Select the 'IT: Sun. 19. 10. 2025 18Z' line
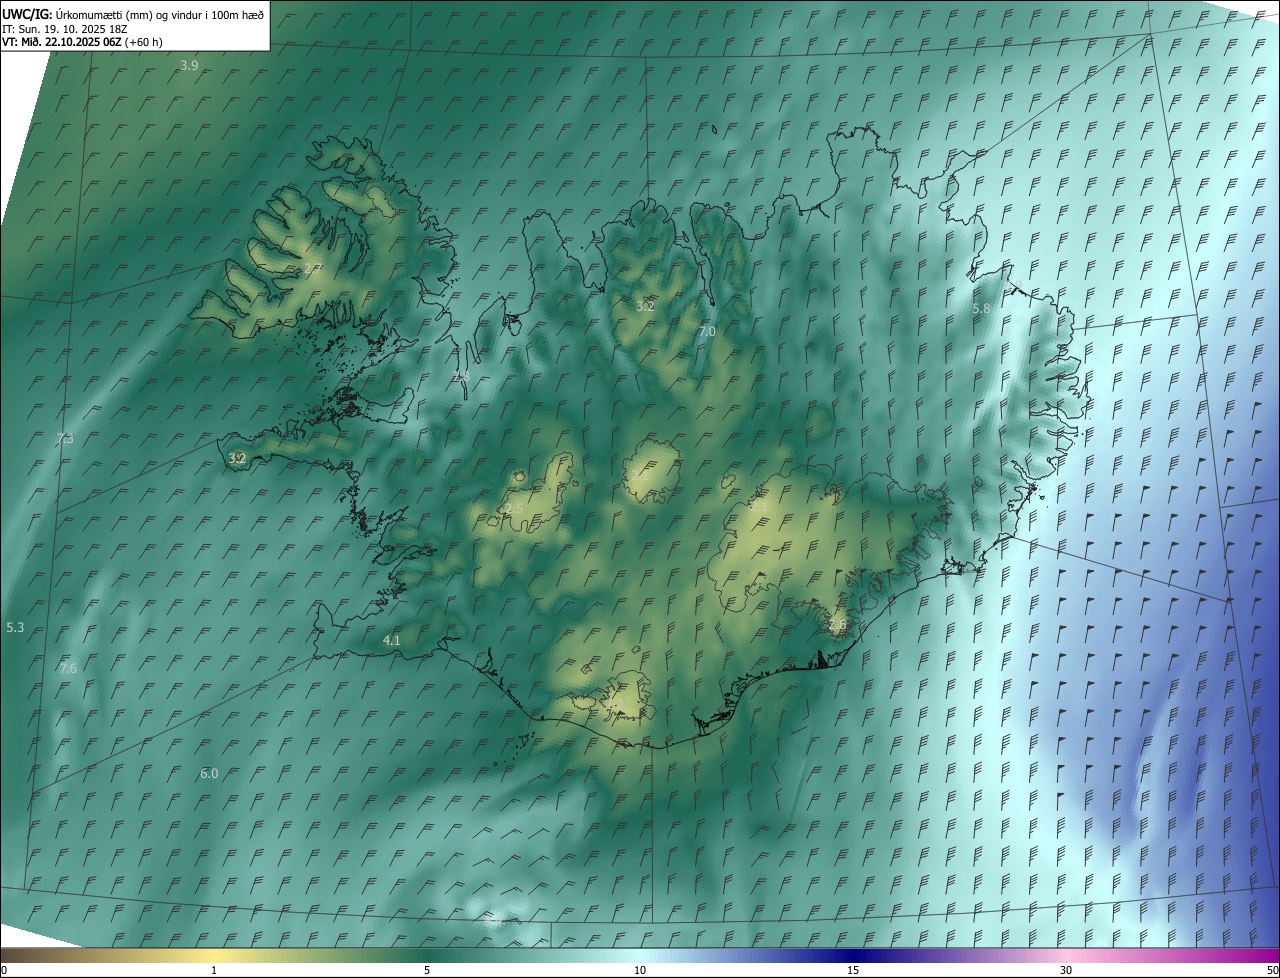This screenshot has width=1280, height=978. coord(64,28)
